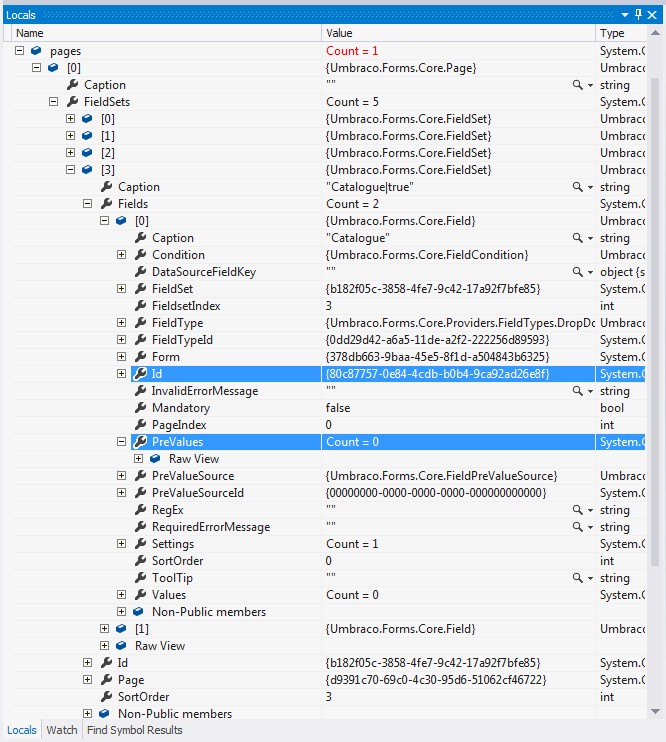Expand the Page property row
The width and height of the screenshot is (666, 742).
[88, 680]
